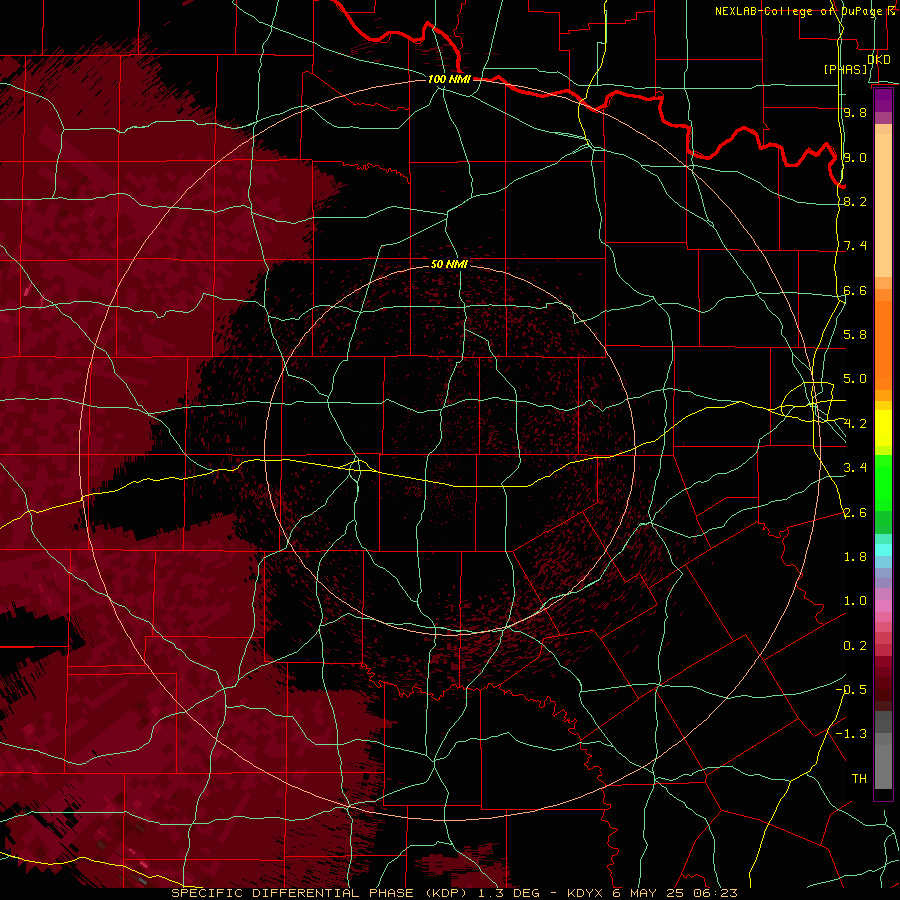This screenshot has width=900, height=900.
Task: Click the SPECIFIC DIFFERENTIAL PHASE caption title
Action: pyautogui.click(x=292, y=893)
